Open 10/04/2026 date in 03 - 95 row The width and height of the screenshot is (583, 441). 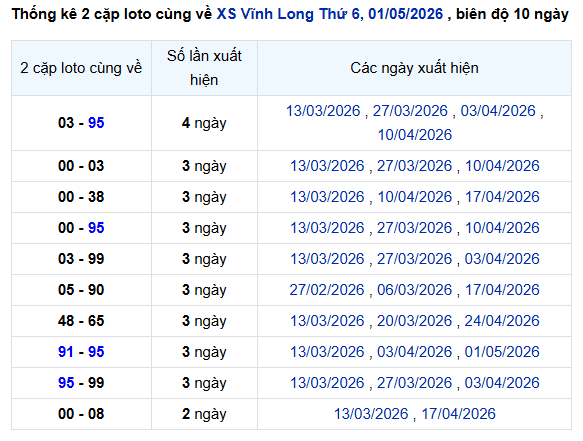[x=415, y=135]
